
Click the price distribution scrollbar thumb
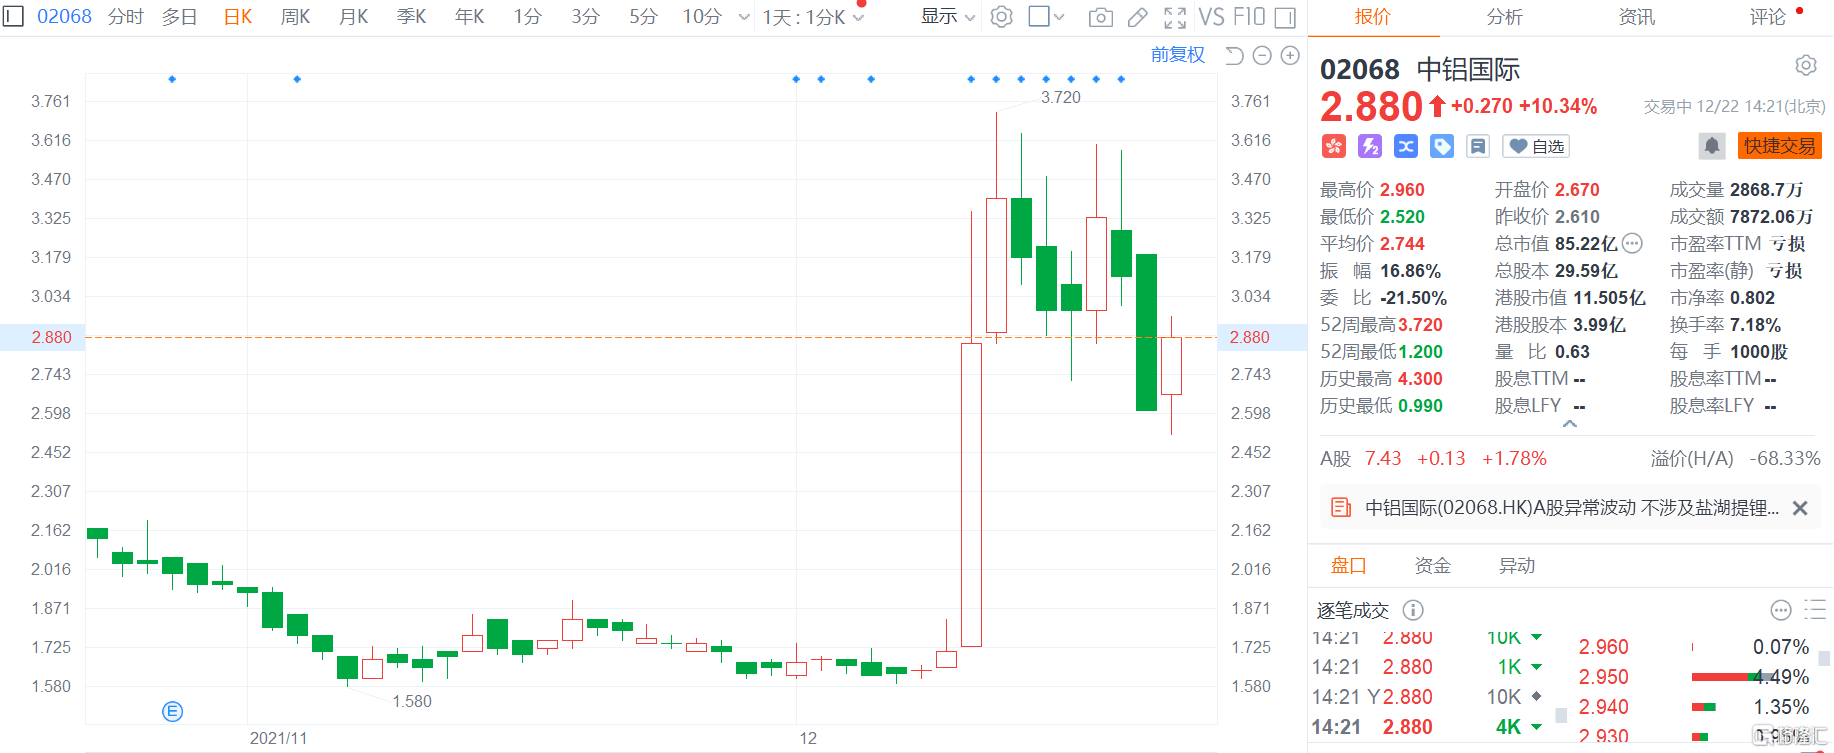pos(1824,658)
